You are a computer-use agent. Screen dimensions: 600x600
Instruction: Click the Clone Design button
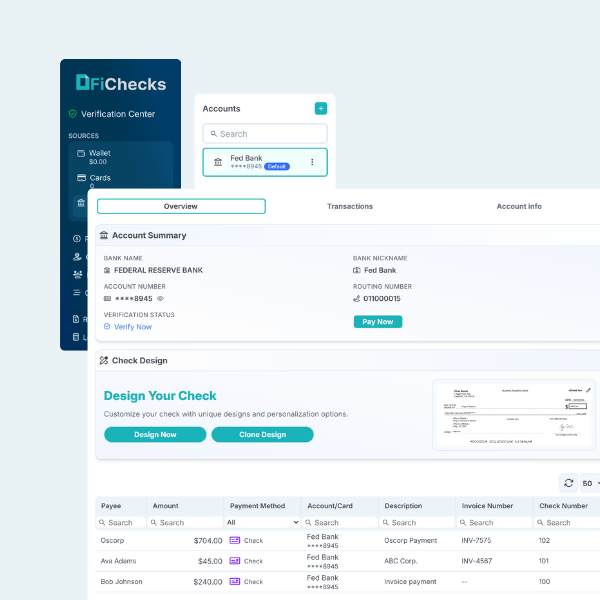(262, 435)
